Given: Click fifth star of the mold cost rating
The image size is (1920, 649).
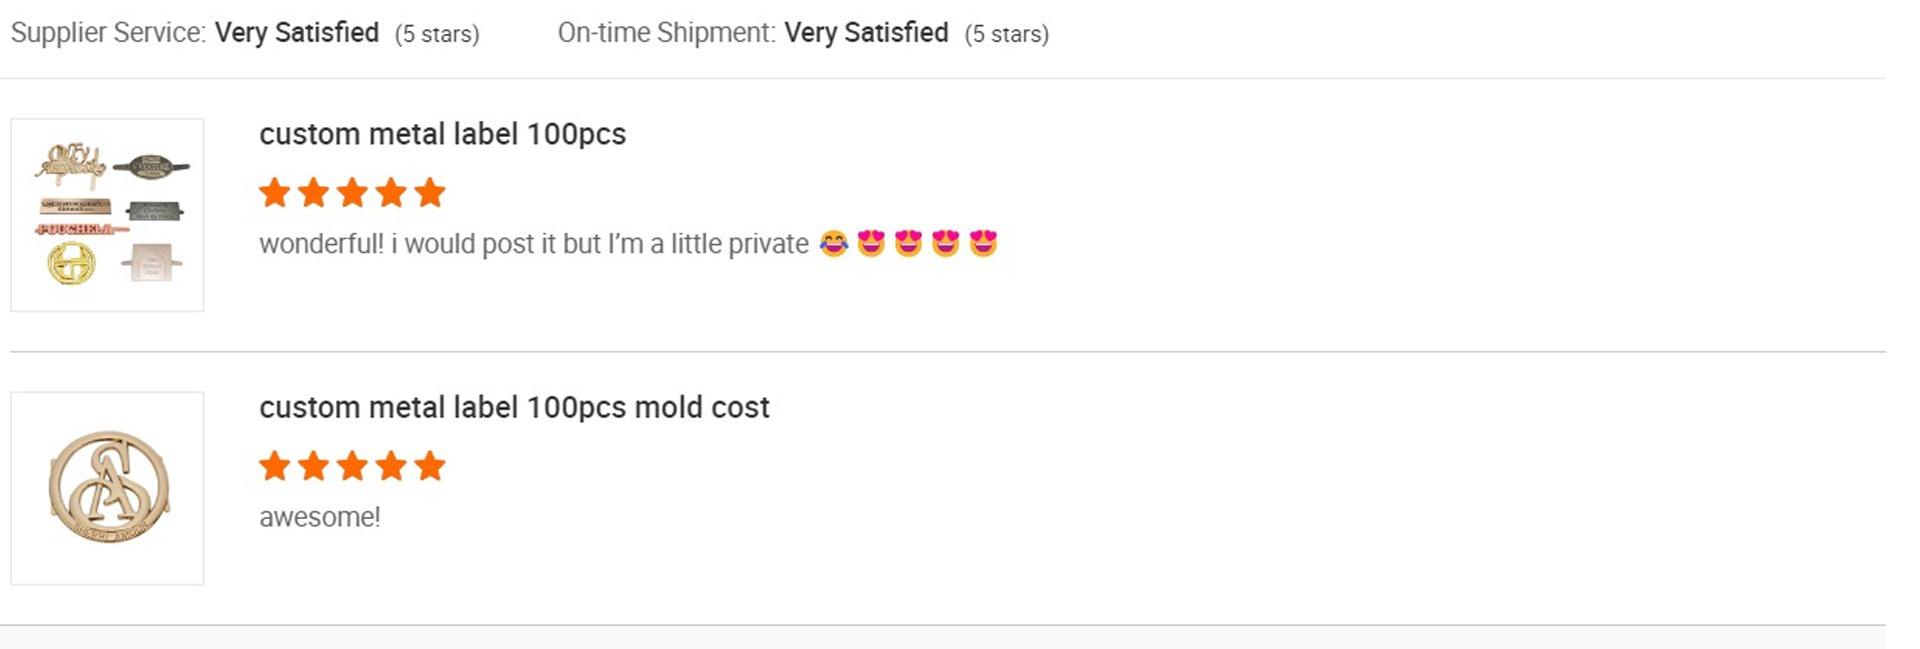Looking at the screenshot, I should [x=430, y=466].
